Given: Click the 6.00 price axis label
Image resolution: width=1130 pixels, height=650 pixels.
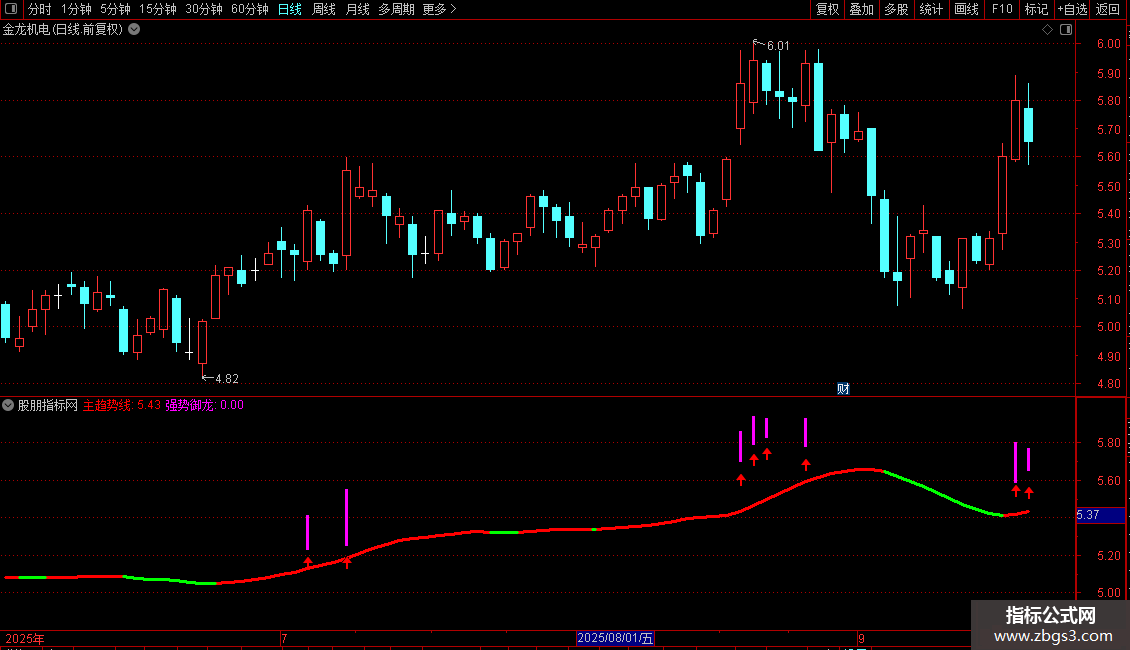Looking at the screenshot, I should (x=1108, y=44).
